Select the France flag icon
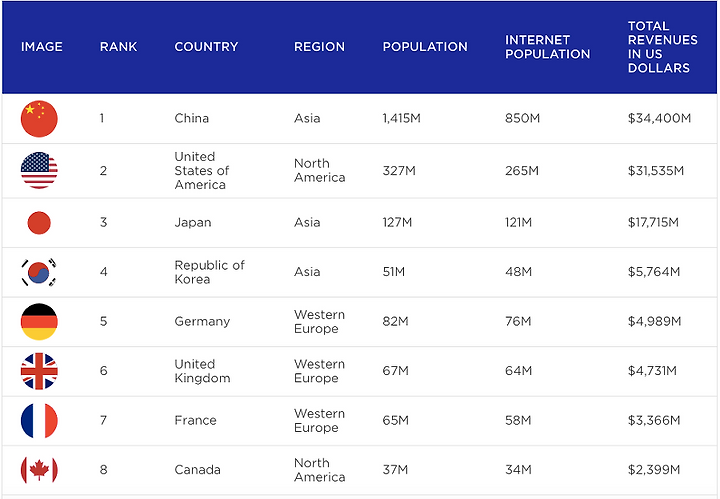Screen dimensions: 720x499 click(39, 421)
